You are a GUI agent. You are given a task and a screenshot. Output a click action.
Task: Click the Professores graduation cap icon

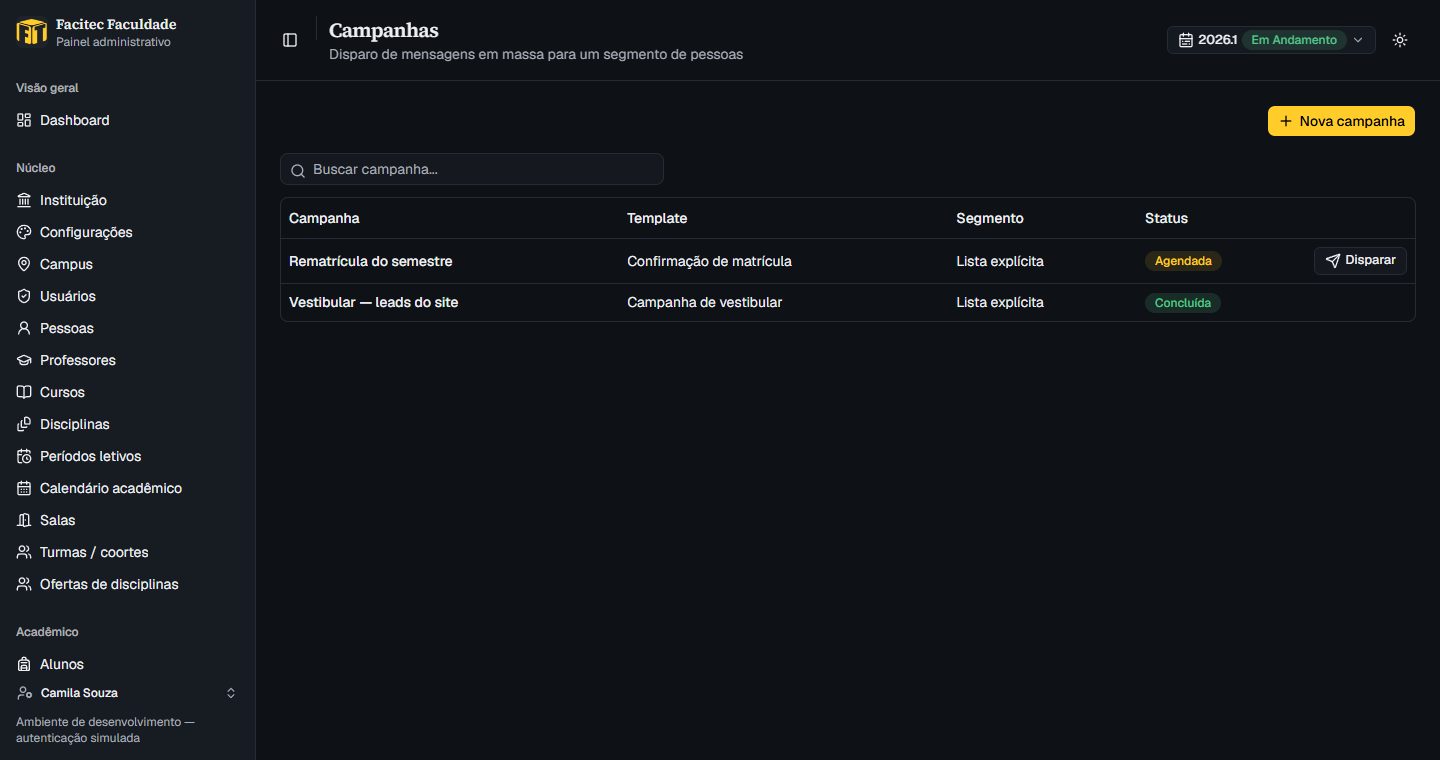[24, 360]
